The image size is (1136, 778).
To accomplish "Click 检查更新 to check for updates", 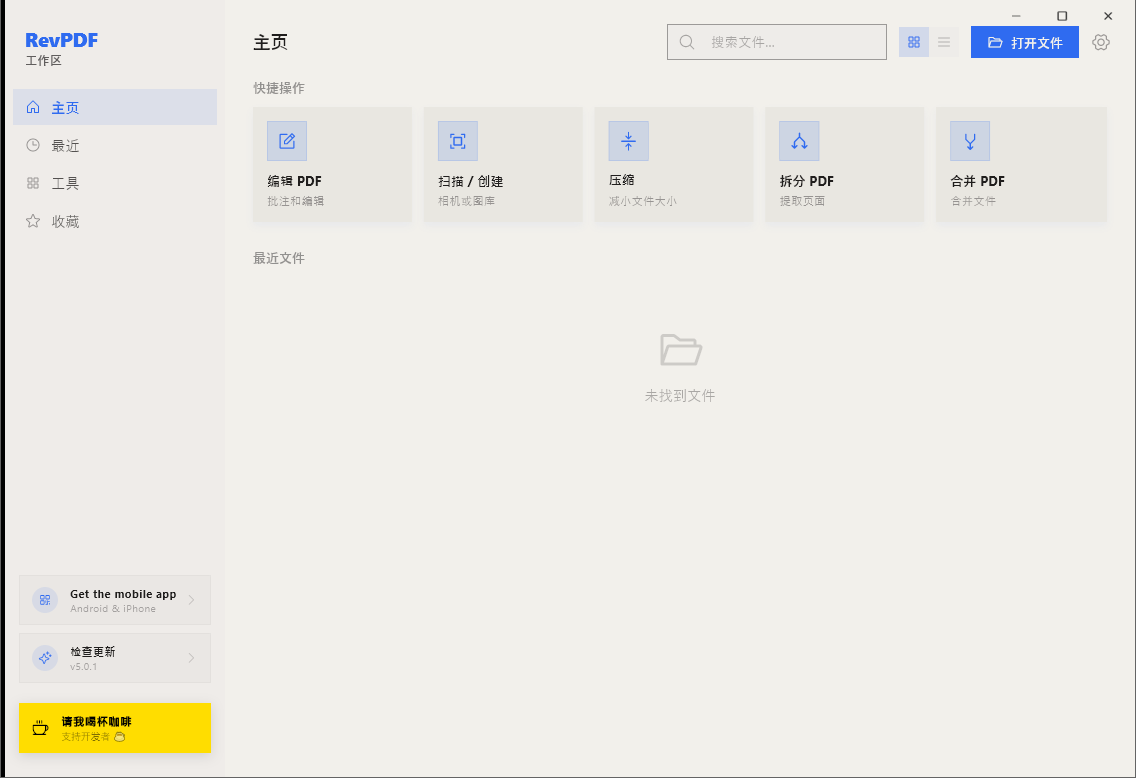I will (114, 658).
